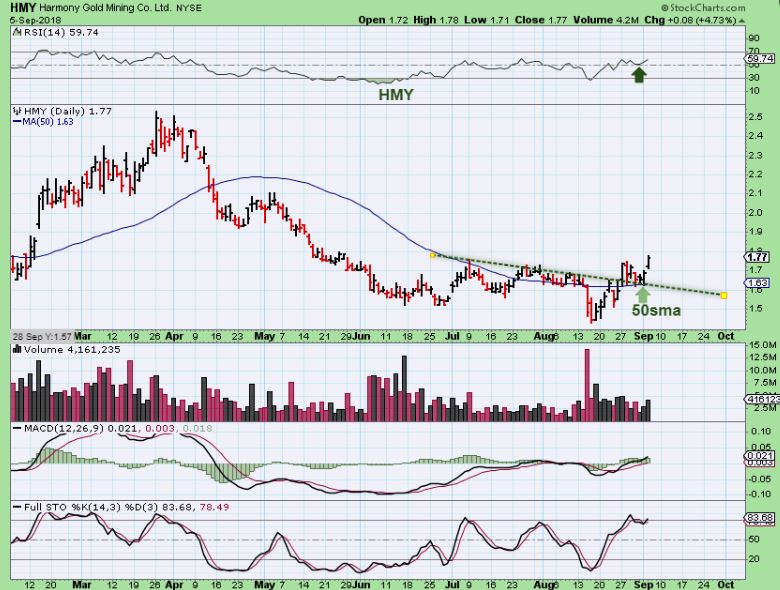Click the MACD(12,26,9) legend label
The height and width of the screenshot is (590, 780).
63,428
